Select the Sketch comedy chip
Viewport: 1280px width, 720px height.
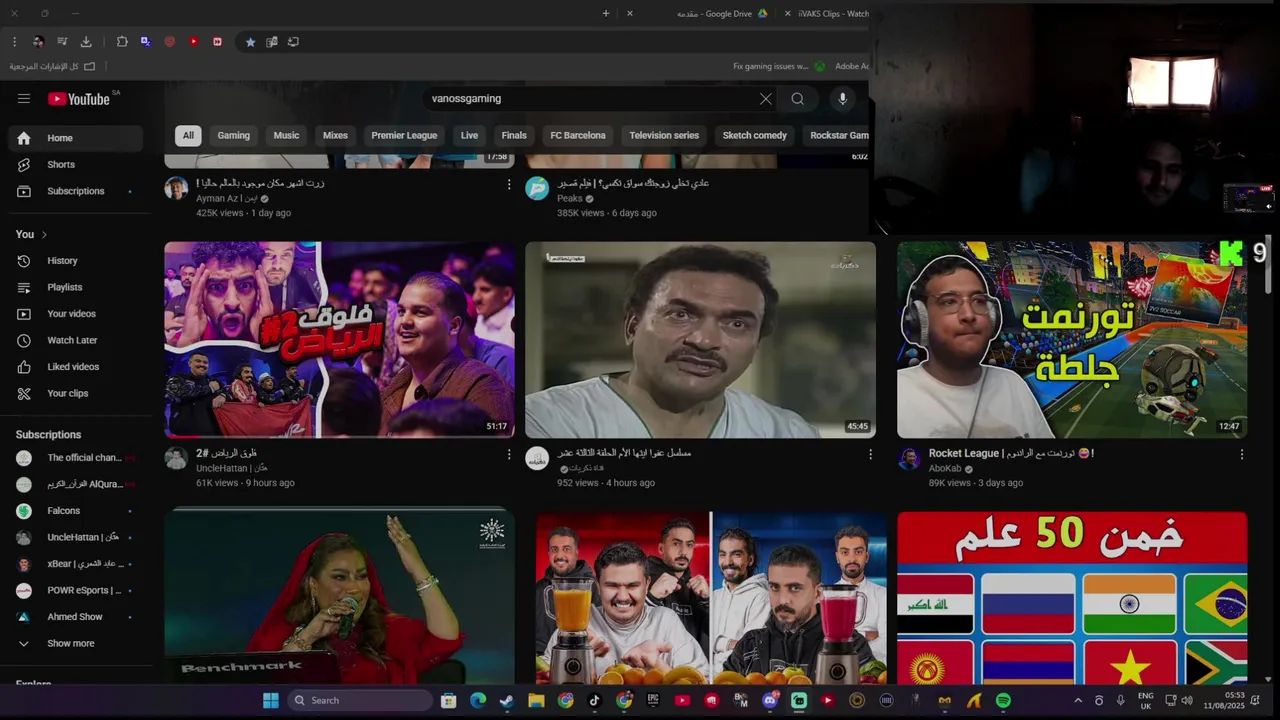click(755, 135)
